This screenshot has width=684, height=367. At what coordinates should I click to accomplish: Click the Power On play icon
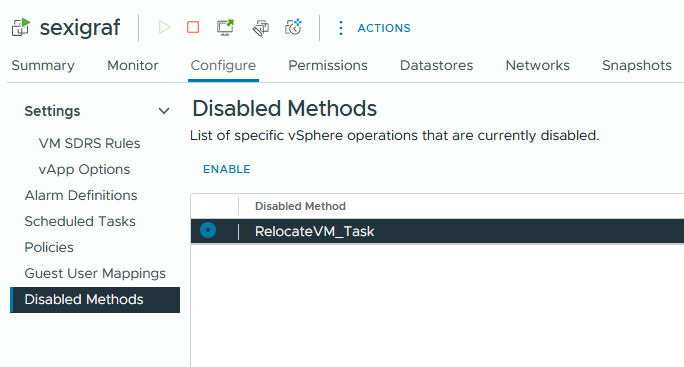click(x=164, y=27)
